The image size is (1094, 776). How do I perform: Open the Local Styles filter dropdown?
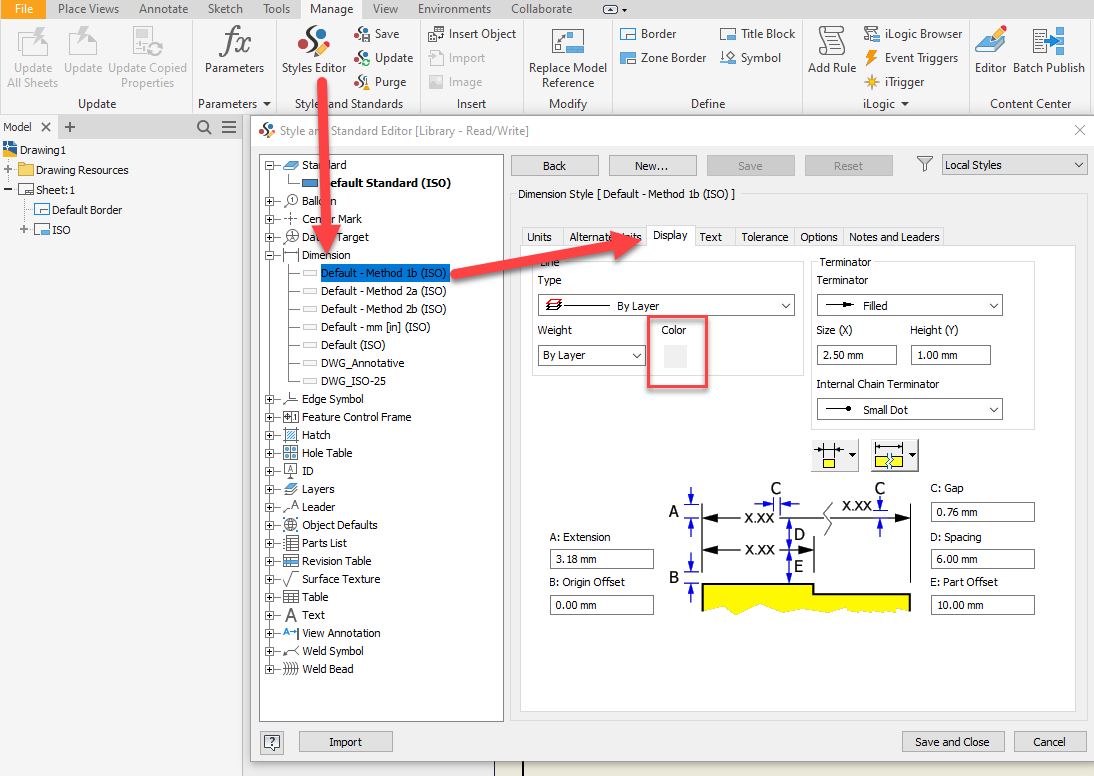click(x=1014, y=165)
